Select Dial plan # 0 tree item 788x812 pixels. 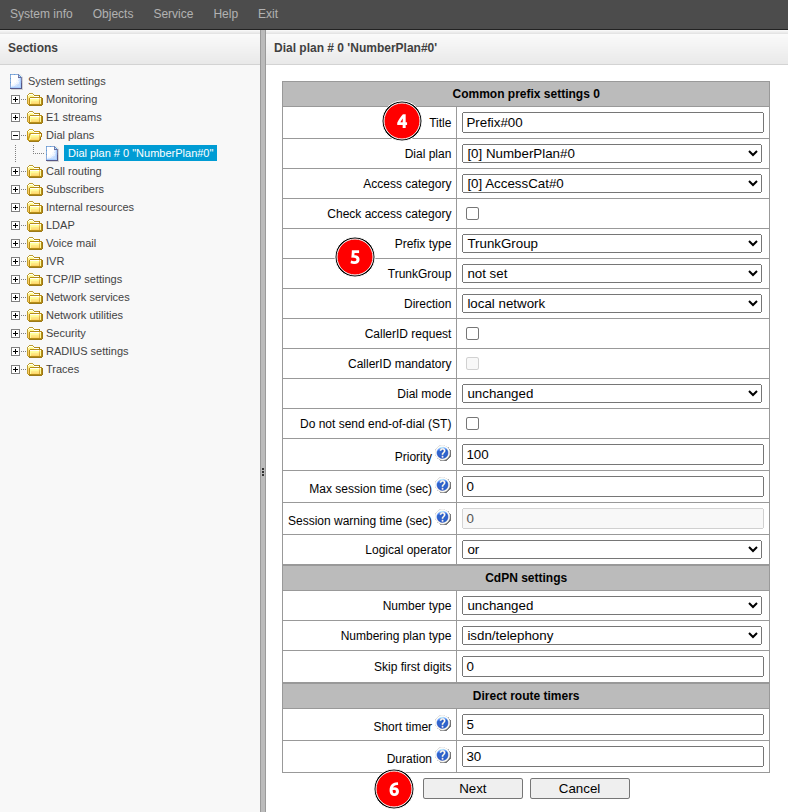click(x=140, y=153)
